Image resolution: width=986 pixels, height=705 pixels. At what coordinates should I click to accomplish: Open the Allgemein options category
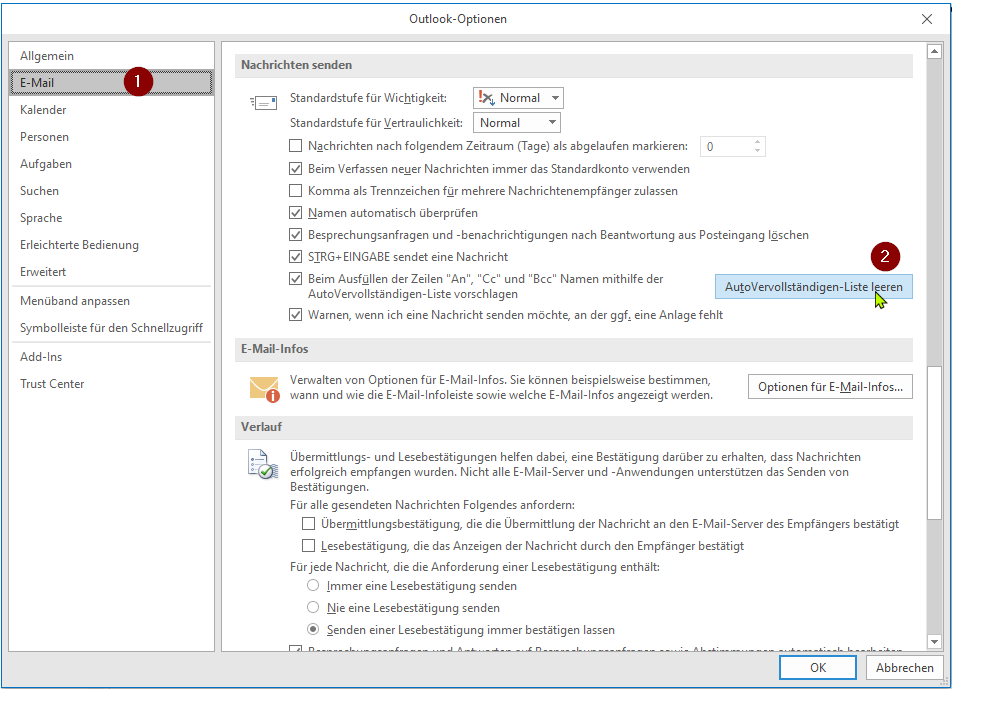click(112, 56)
